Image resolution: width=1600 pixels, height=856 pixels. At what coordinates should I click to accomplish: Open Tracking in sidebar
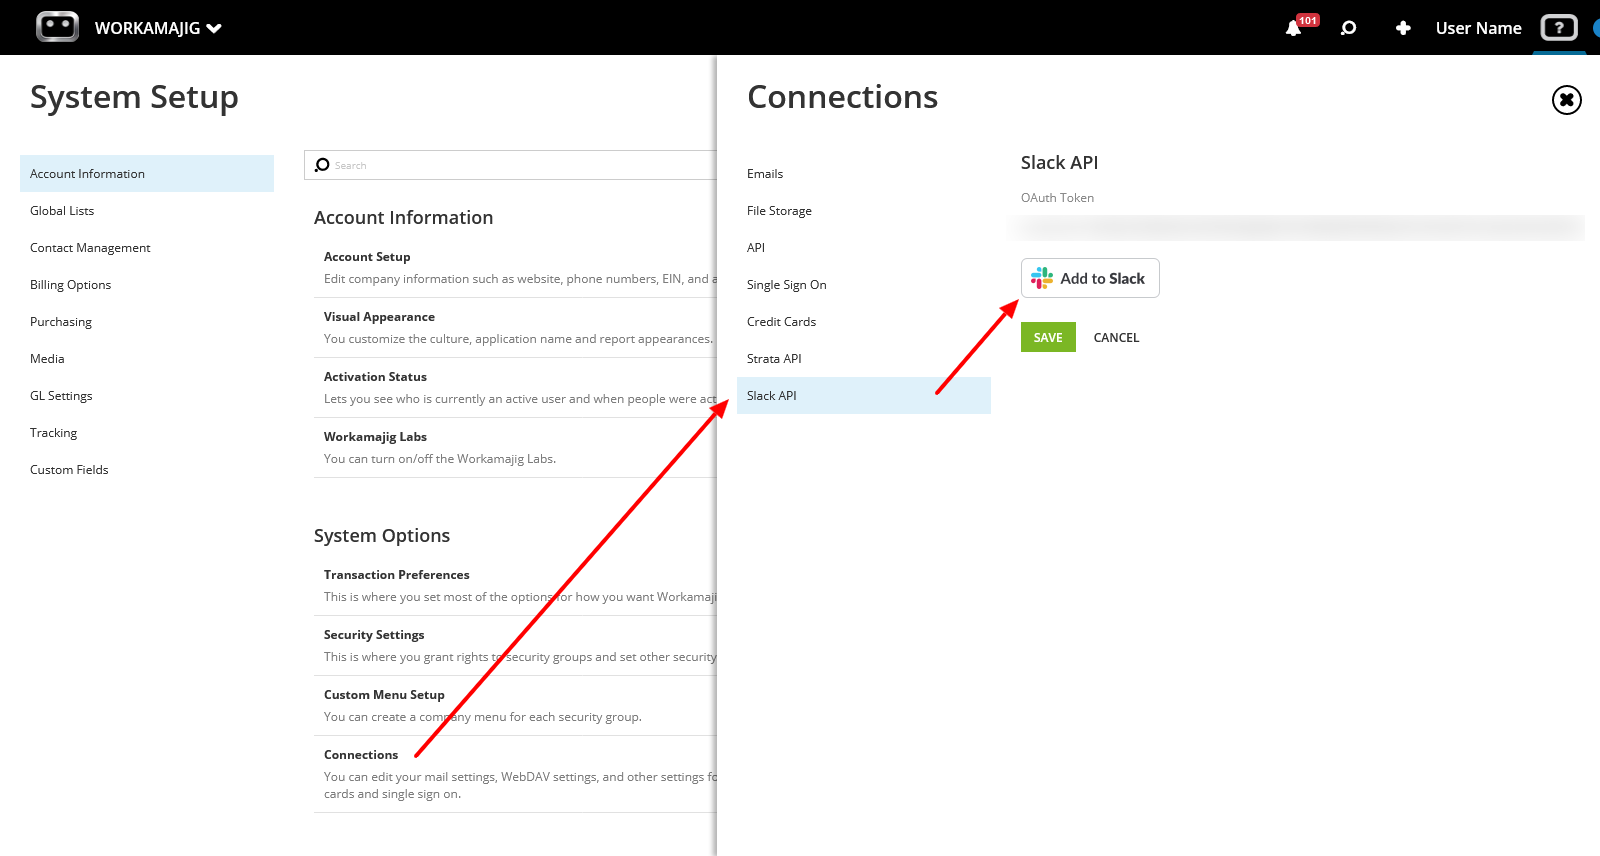tap(147, 433)
